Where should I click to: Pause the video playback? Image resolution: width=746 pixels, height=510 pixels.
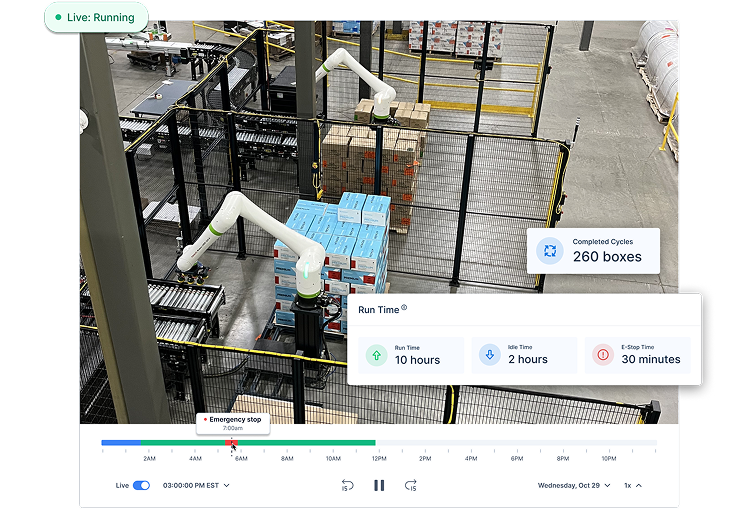(x=379, y=485)
